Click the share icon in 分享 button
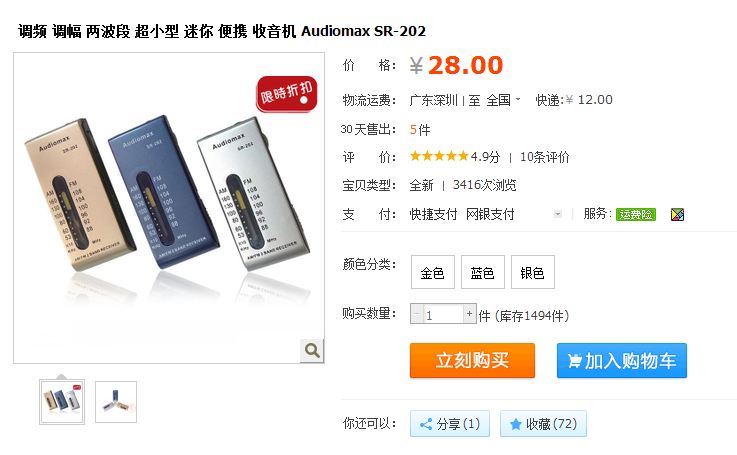This screenshot has width=737, height=455. point(426,424)
